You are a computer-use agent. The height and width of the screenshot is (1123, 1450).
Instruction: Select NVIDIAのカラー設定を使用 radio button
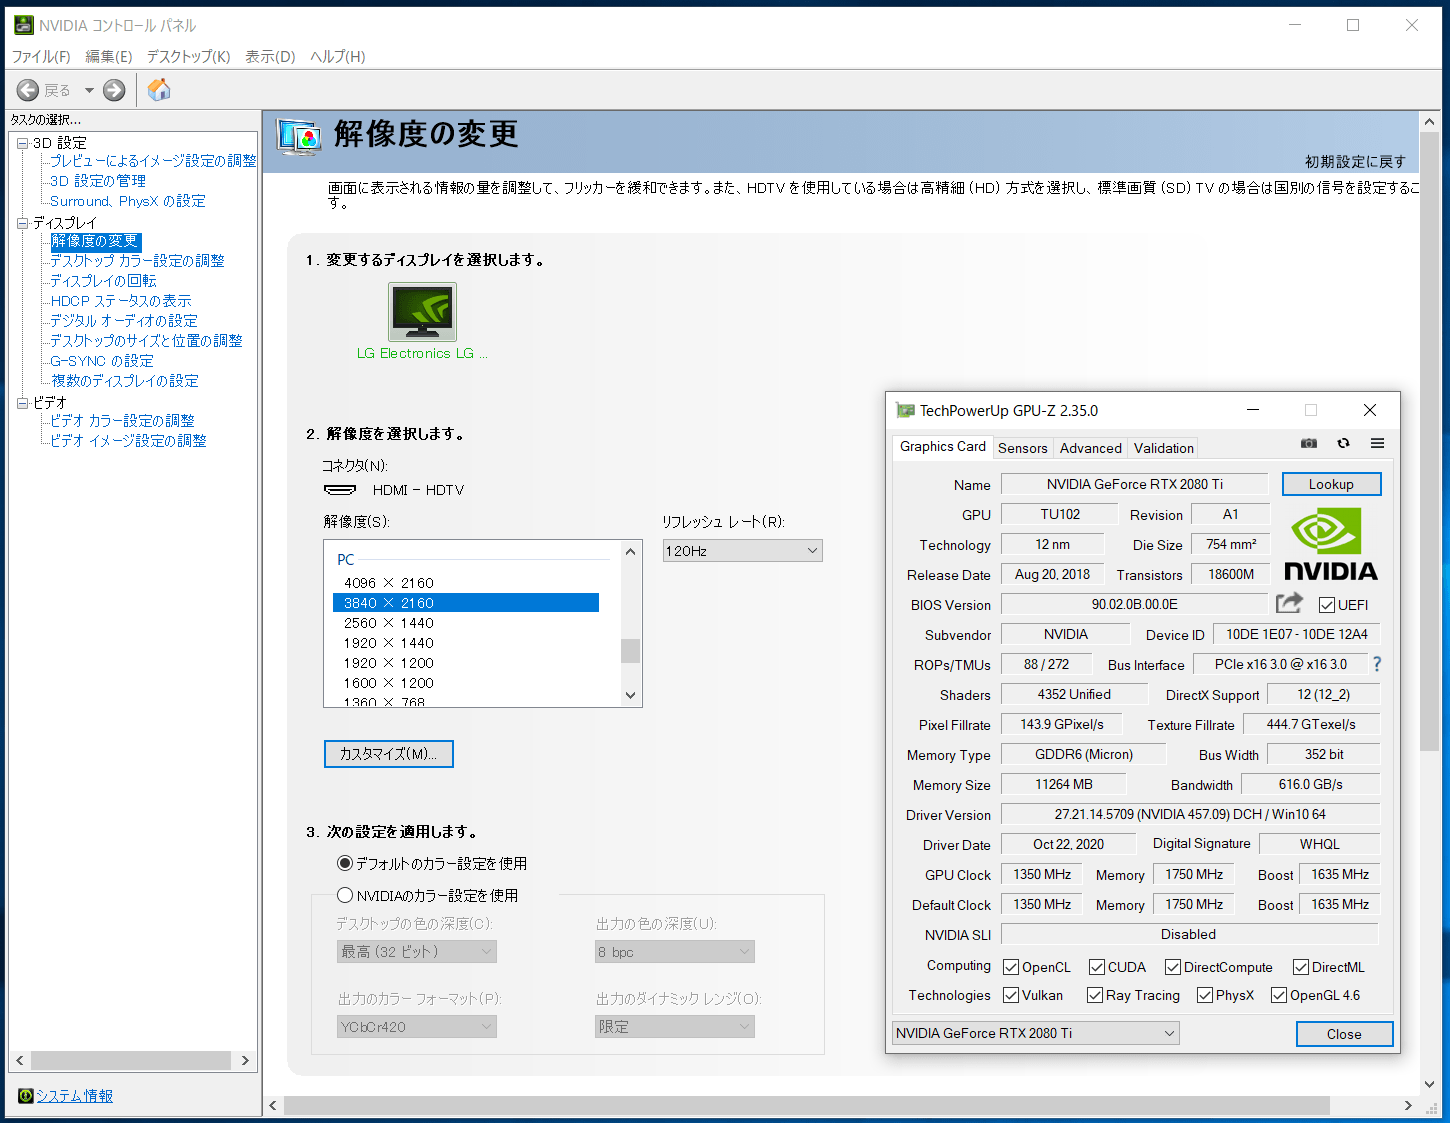(x=345, y=895)
